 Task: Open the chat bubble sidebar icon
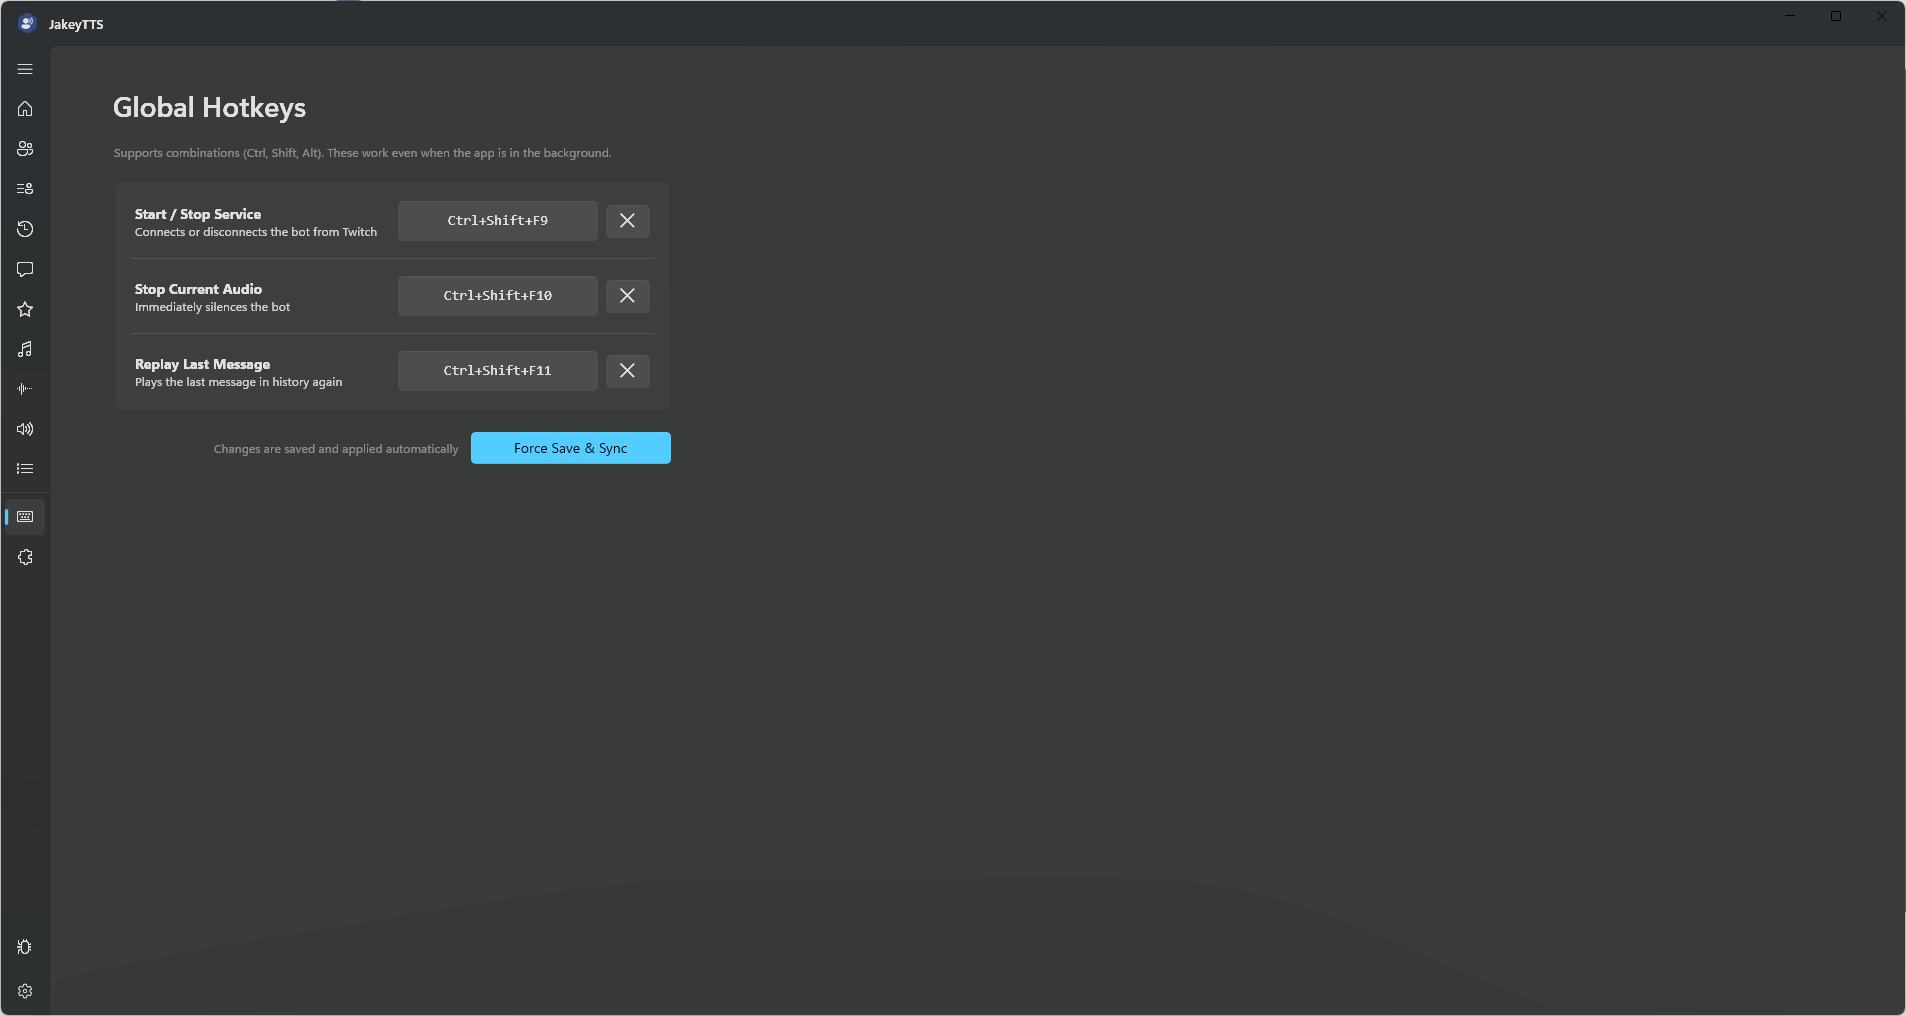click(25, 269)
